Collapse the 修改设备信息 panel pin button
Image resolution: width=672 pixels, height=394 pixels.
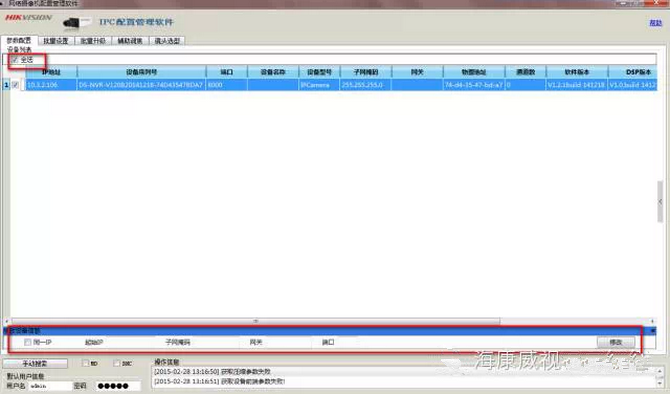[x=653, y=331]
